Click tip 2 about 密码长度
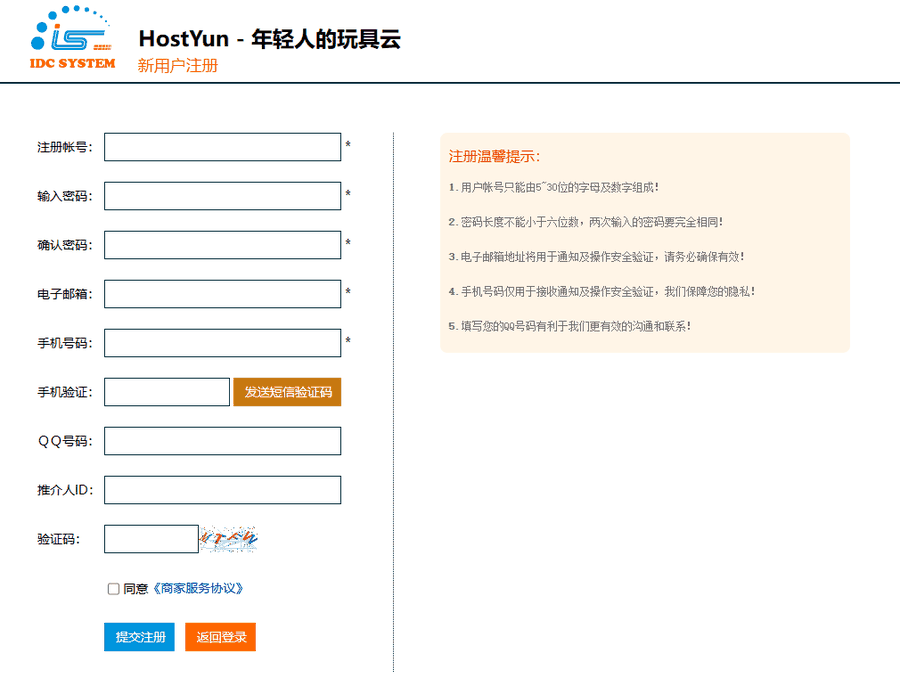Screen dimensions: 900x686 click(x=585, y=222)
